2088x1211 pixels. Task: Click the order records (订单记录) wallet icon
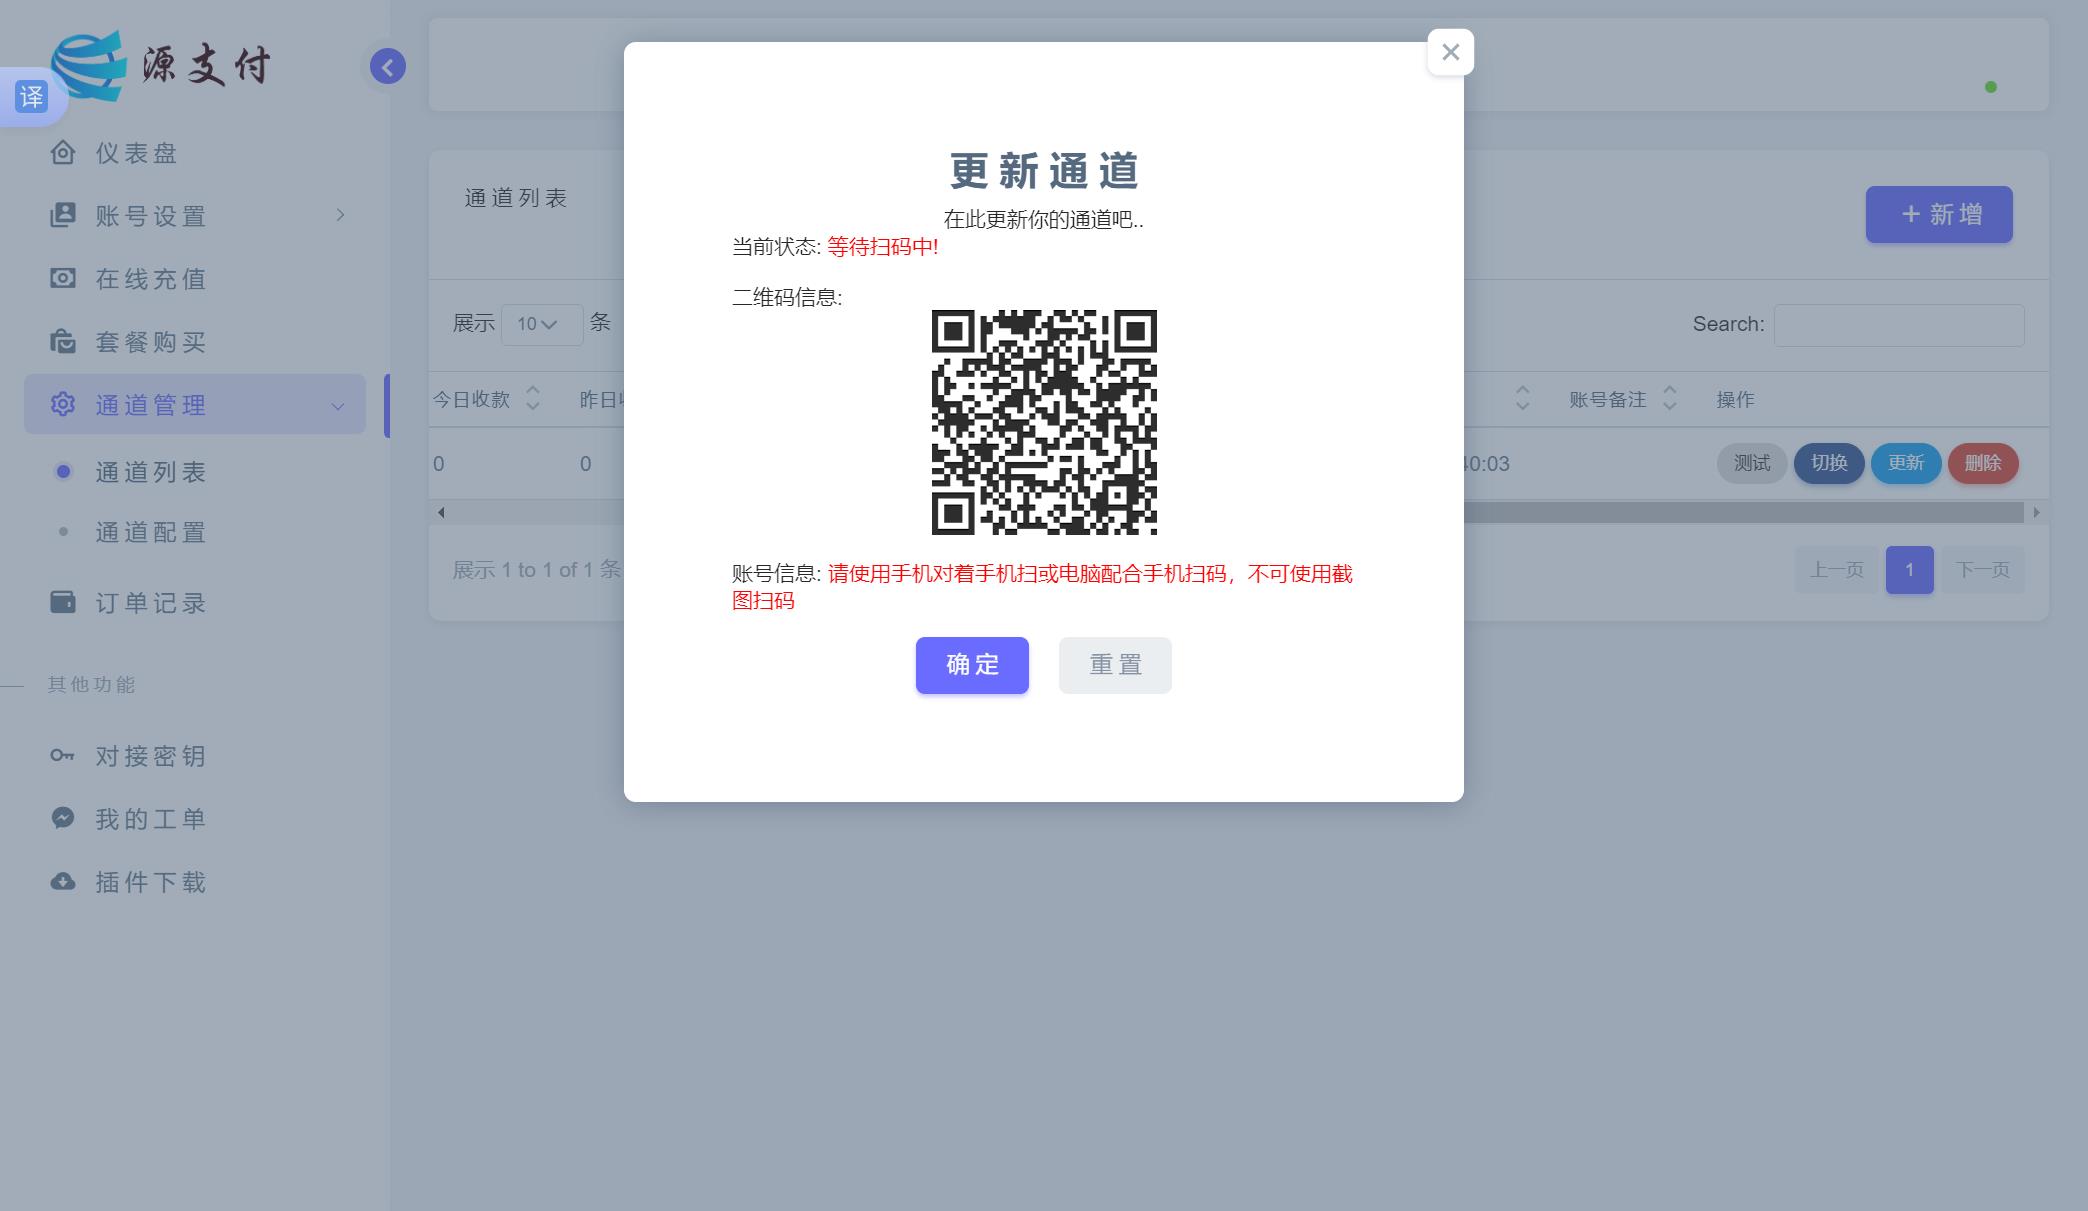pyautogui.click(x=63, y=602)
